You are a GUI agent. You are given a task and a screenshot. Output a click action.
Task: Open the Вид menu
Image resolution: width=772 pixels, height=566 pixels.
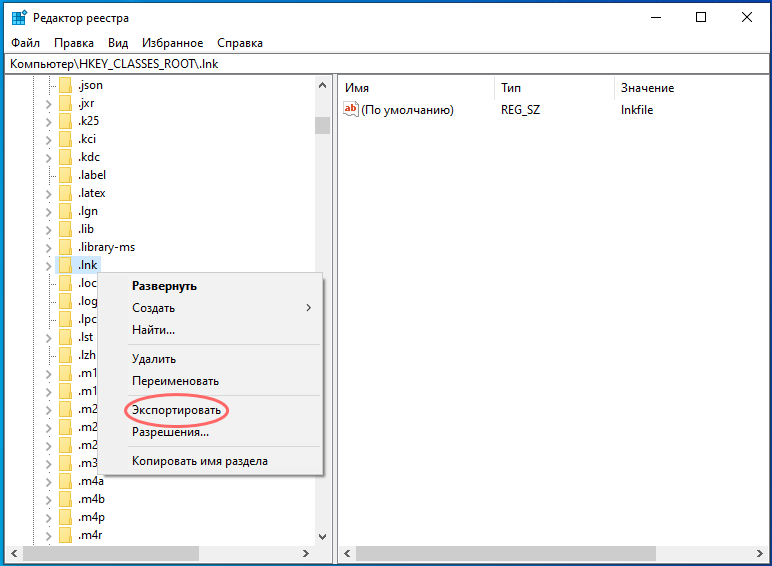coord(118,43)
